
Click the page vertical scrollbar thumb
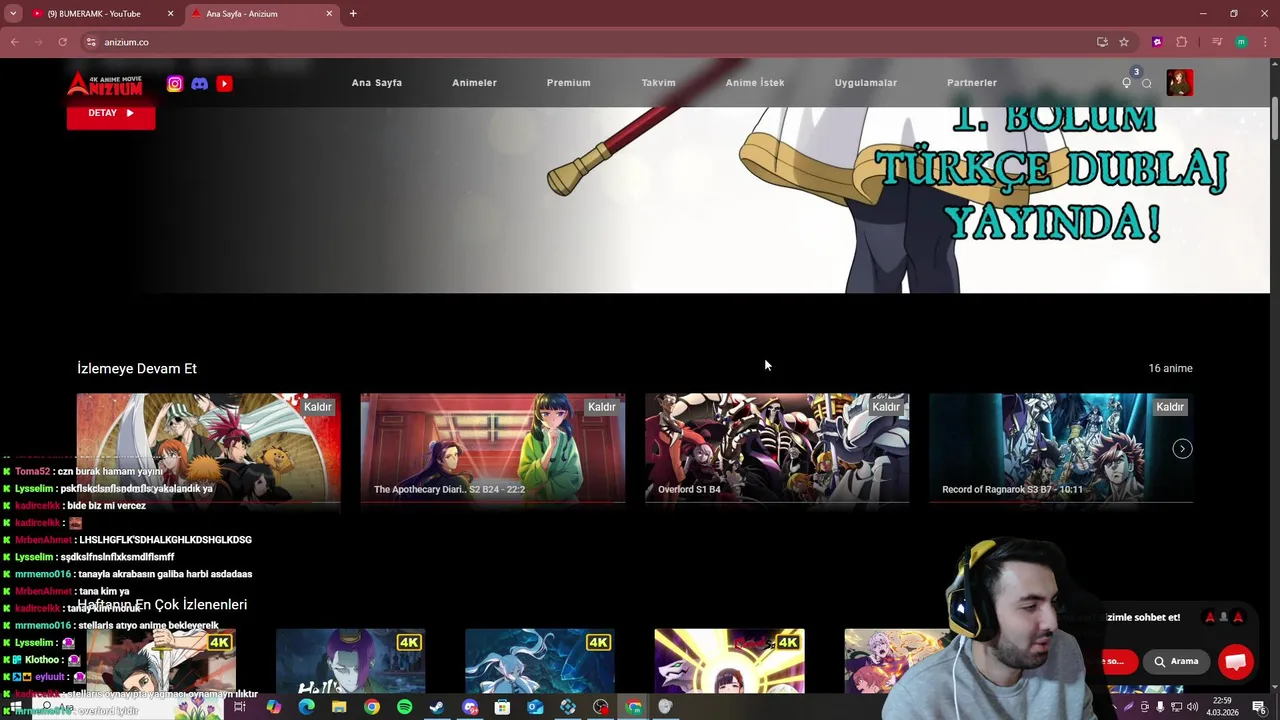tap(1275, 118)
